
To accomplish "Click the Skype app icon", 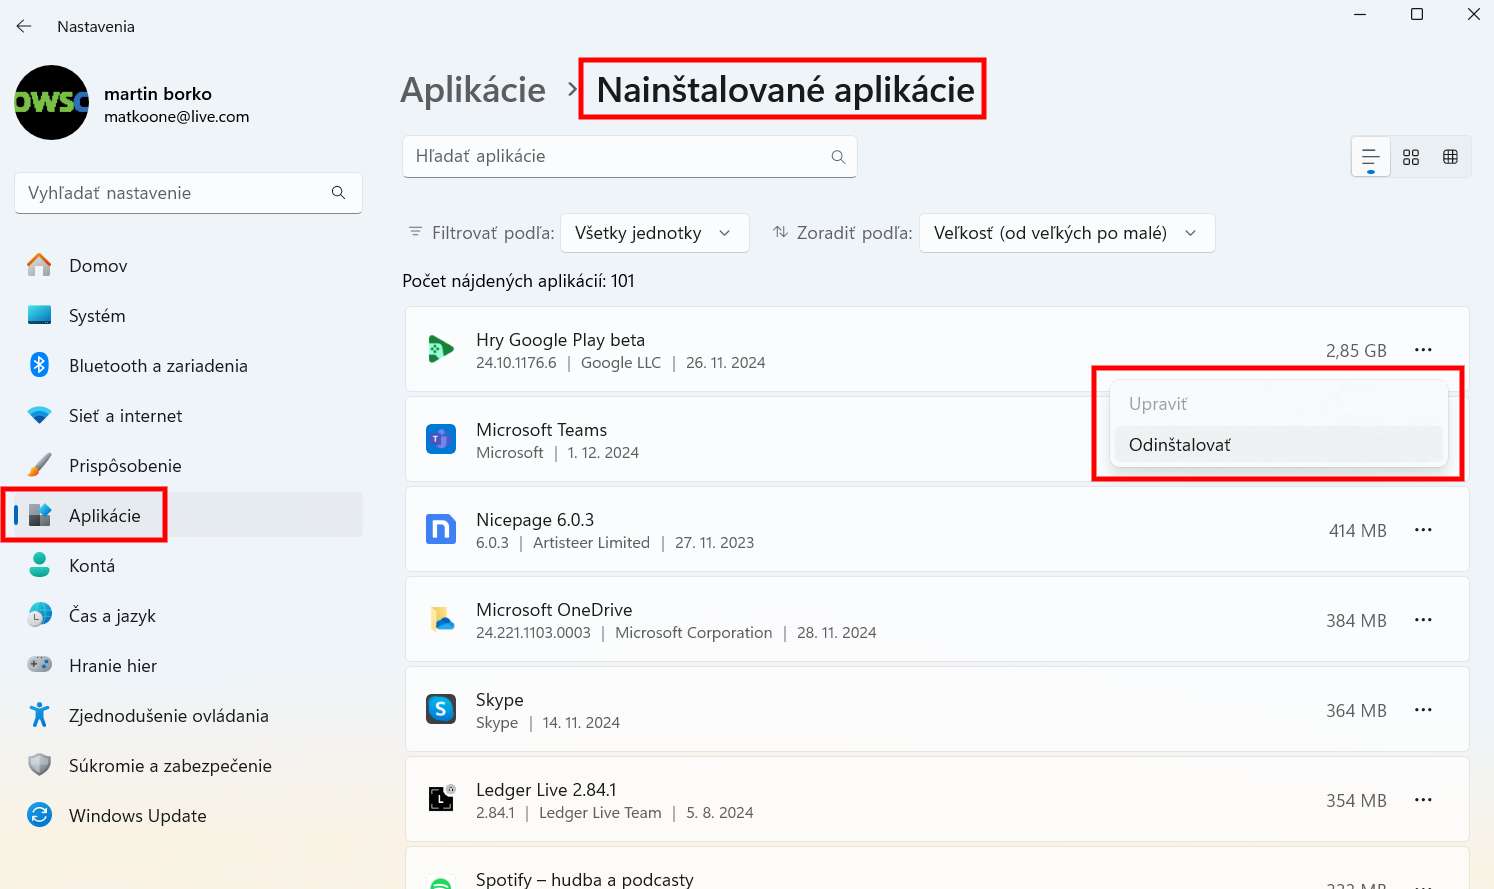I will coord(441,709).
